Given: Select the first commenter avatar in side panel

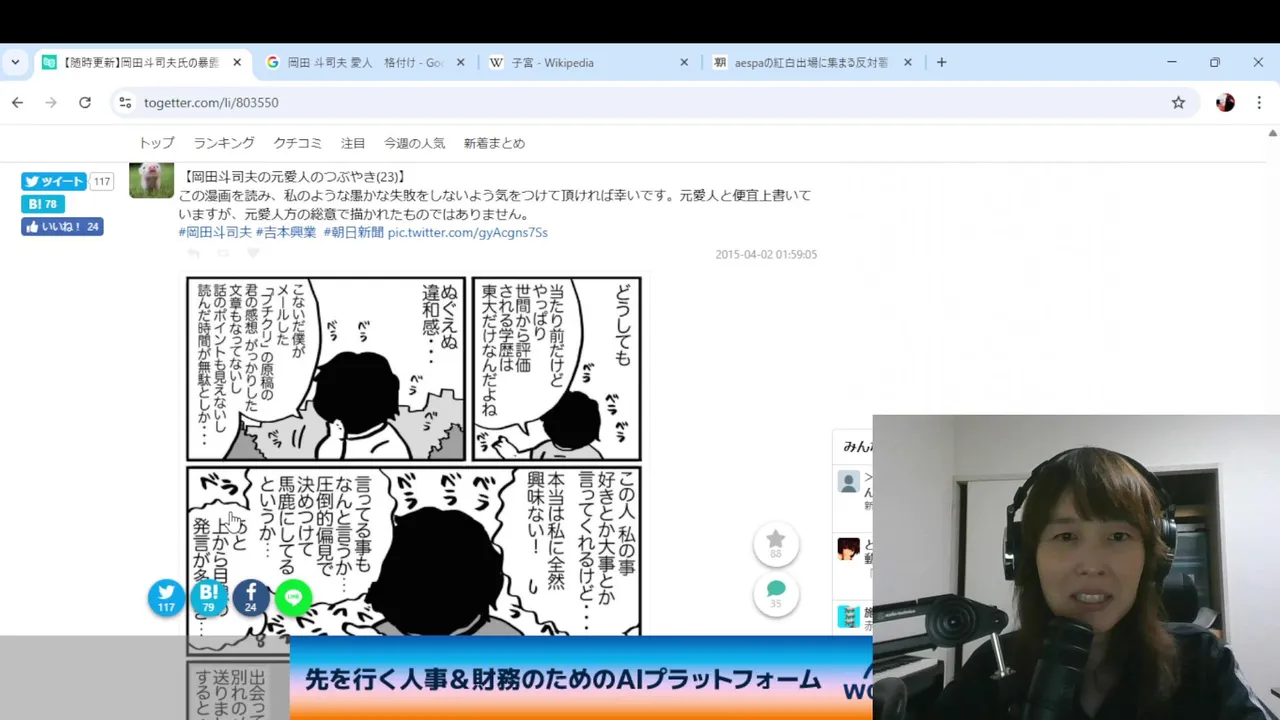Looking at the screenshot, I should pyautogui.click(x=848, y=482).
